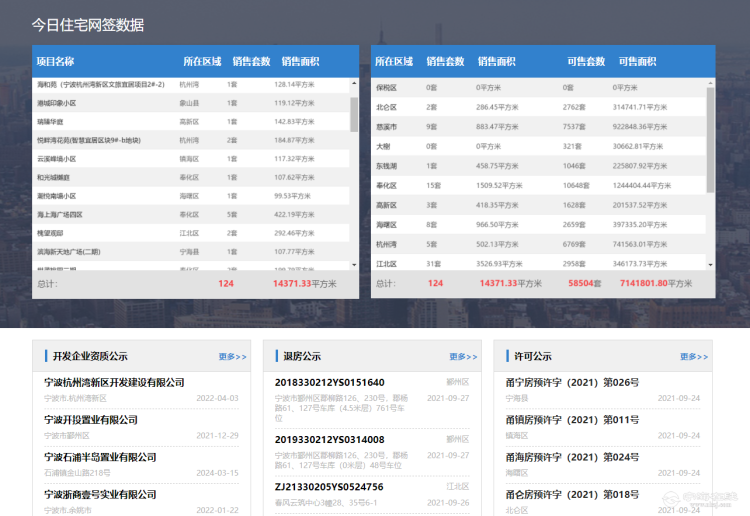750x516 pixels.
Task: Open permit 甬海房预许字（2021）第024号
Action: (572, 457)
